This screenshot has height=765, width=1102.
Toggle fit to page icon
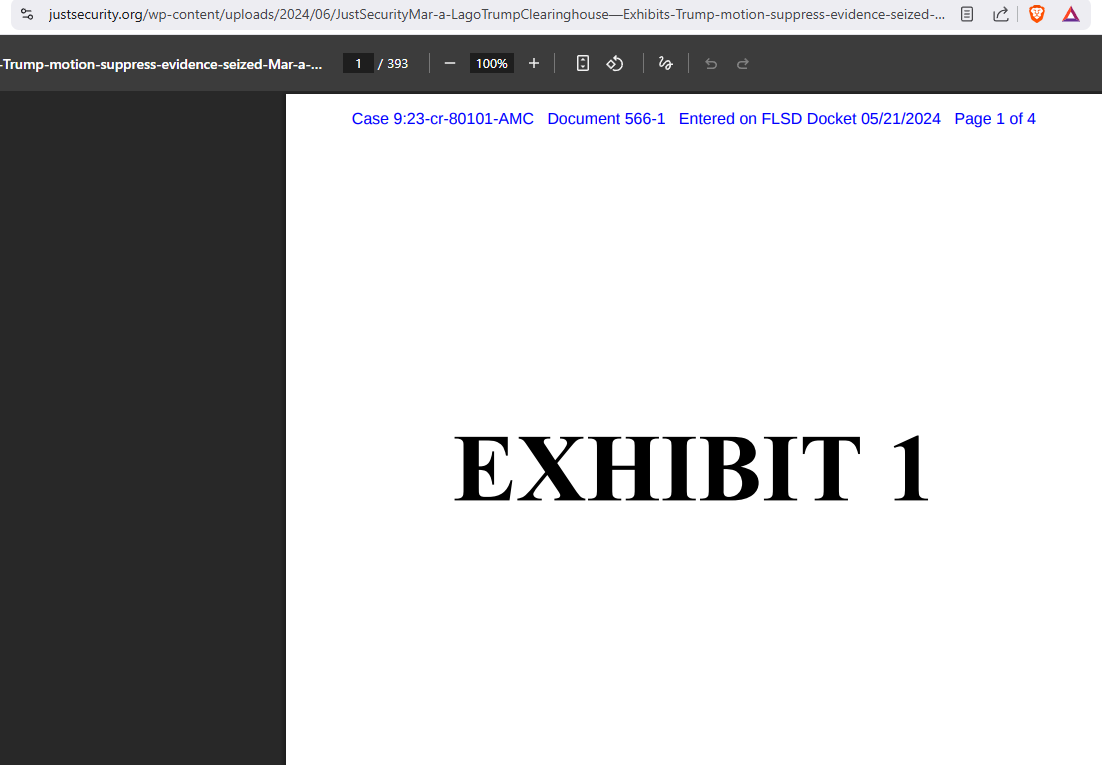coord(583,64)
